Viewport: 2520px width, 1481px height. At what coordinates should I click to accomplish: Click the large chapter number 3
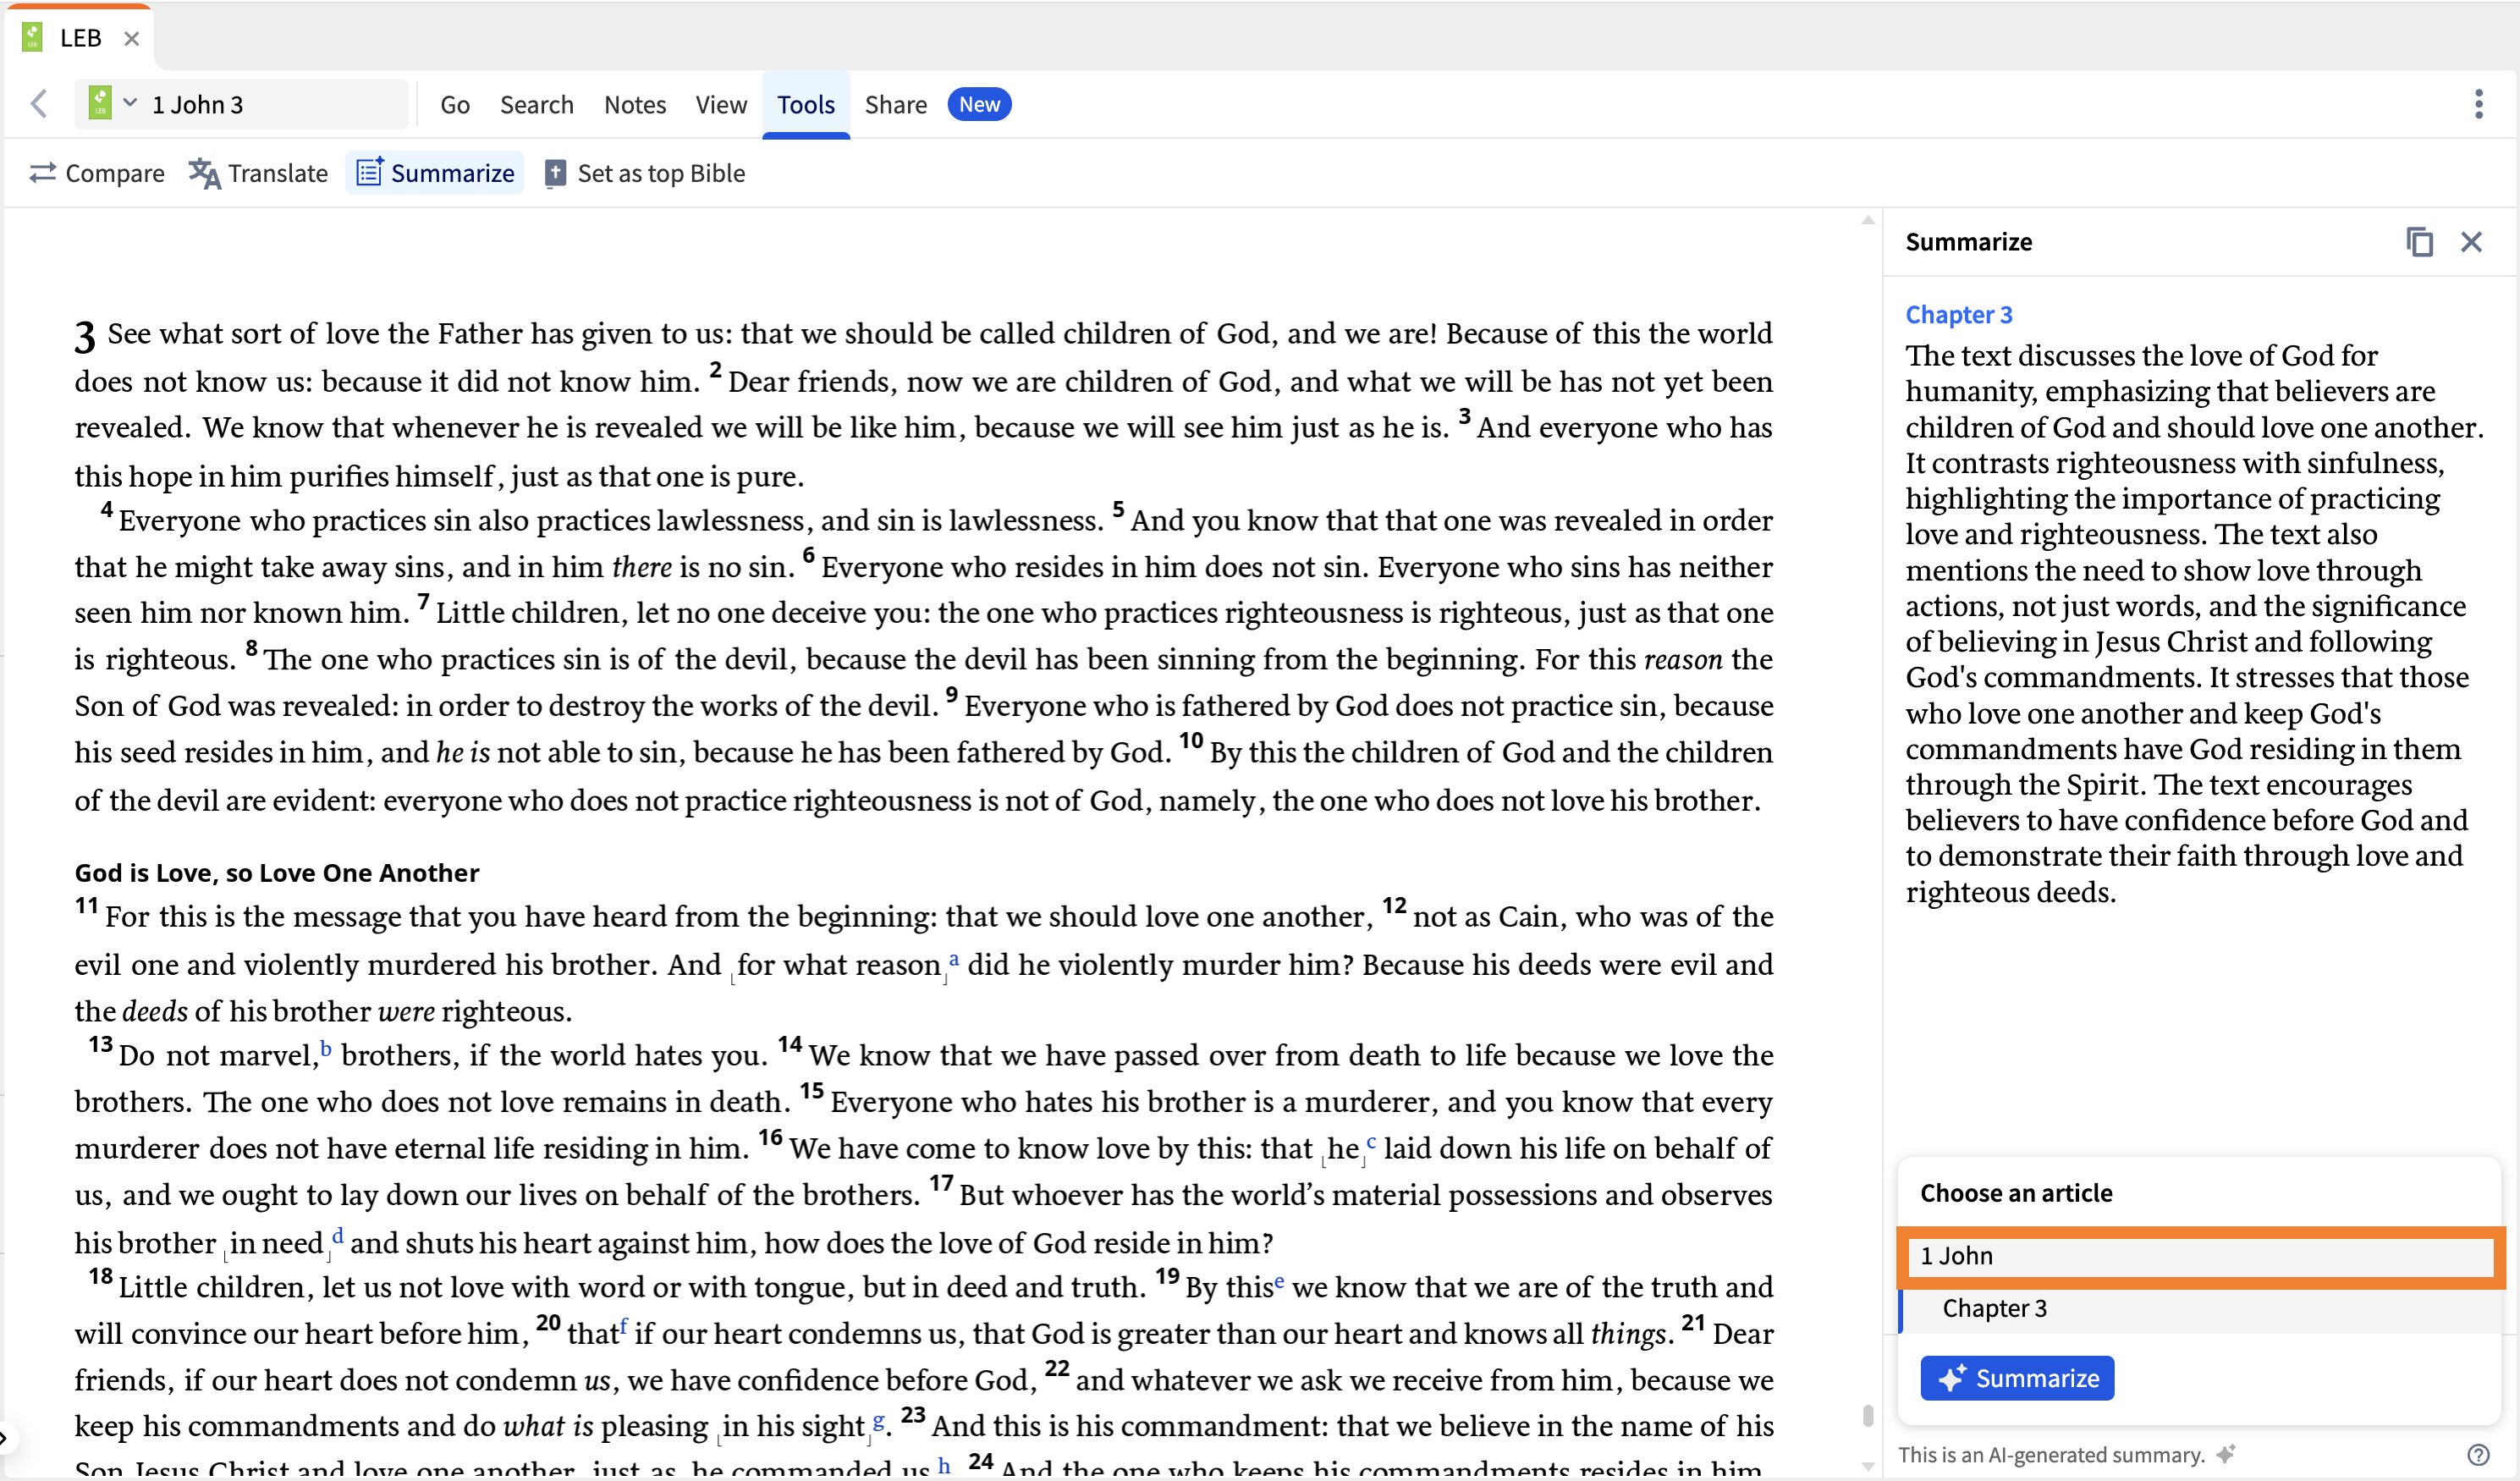pos(85,337)
